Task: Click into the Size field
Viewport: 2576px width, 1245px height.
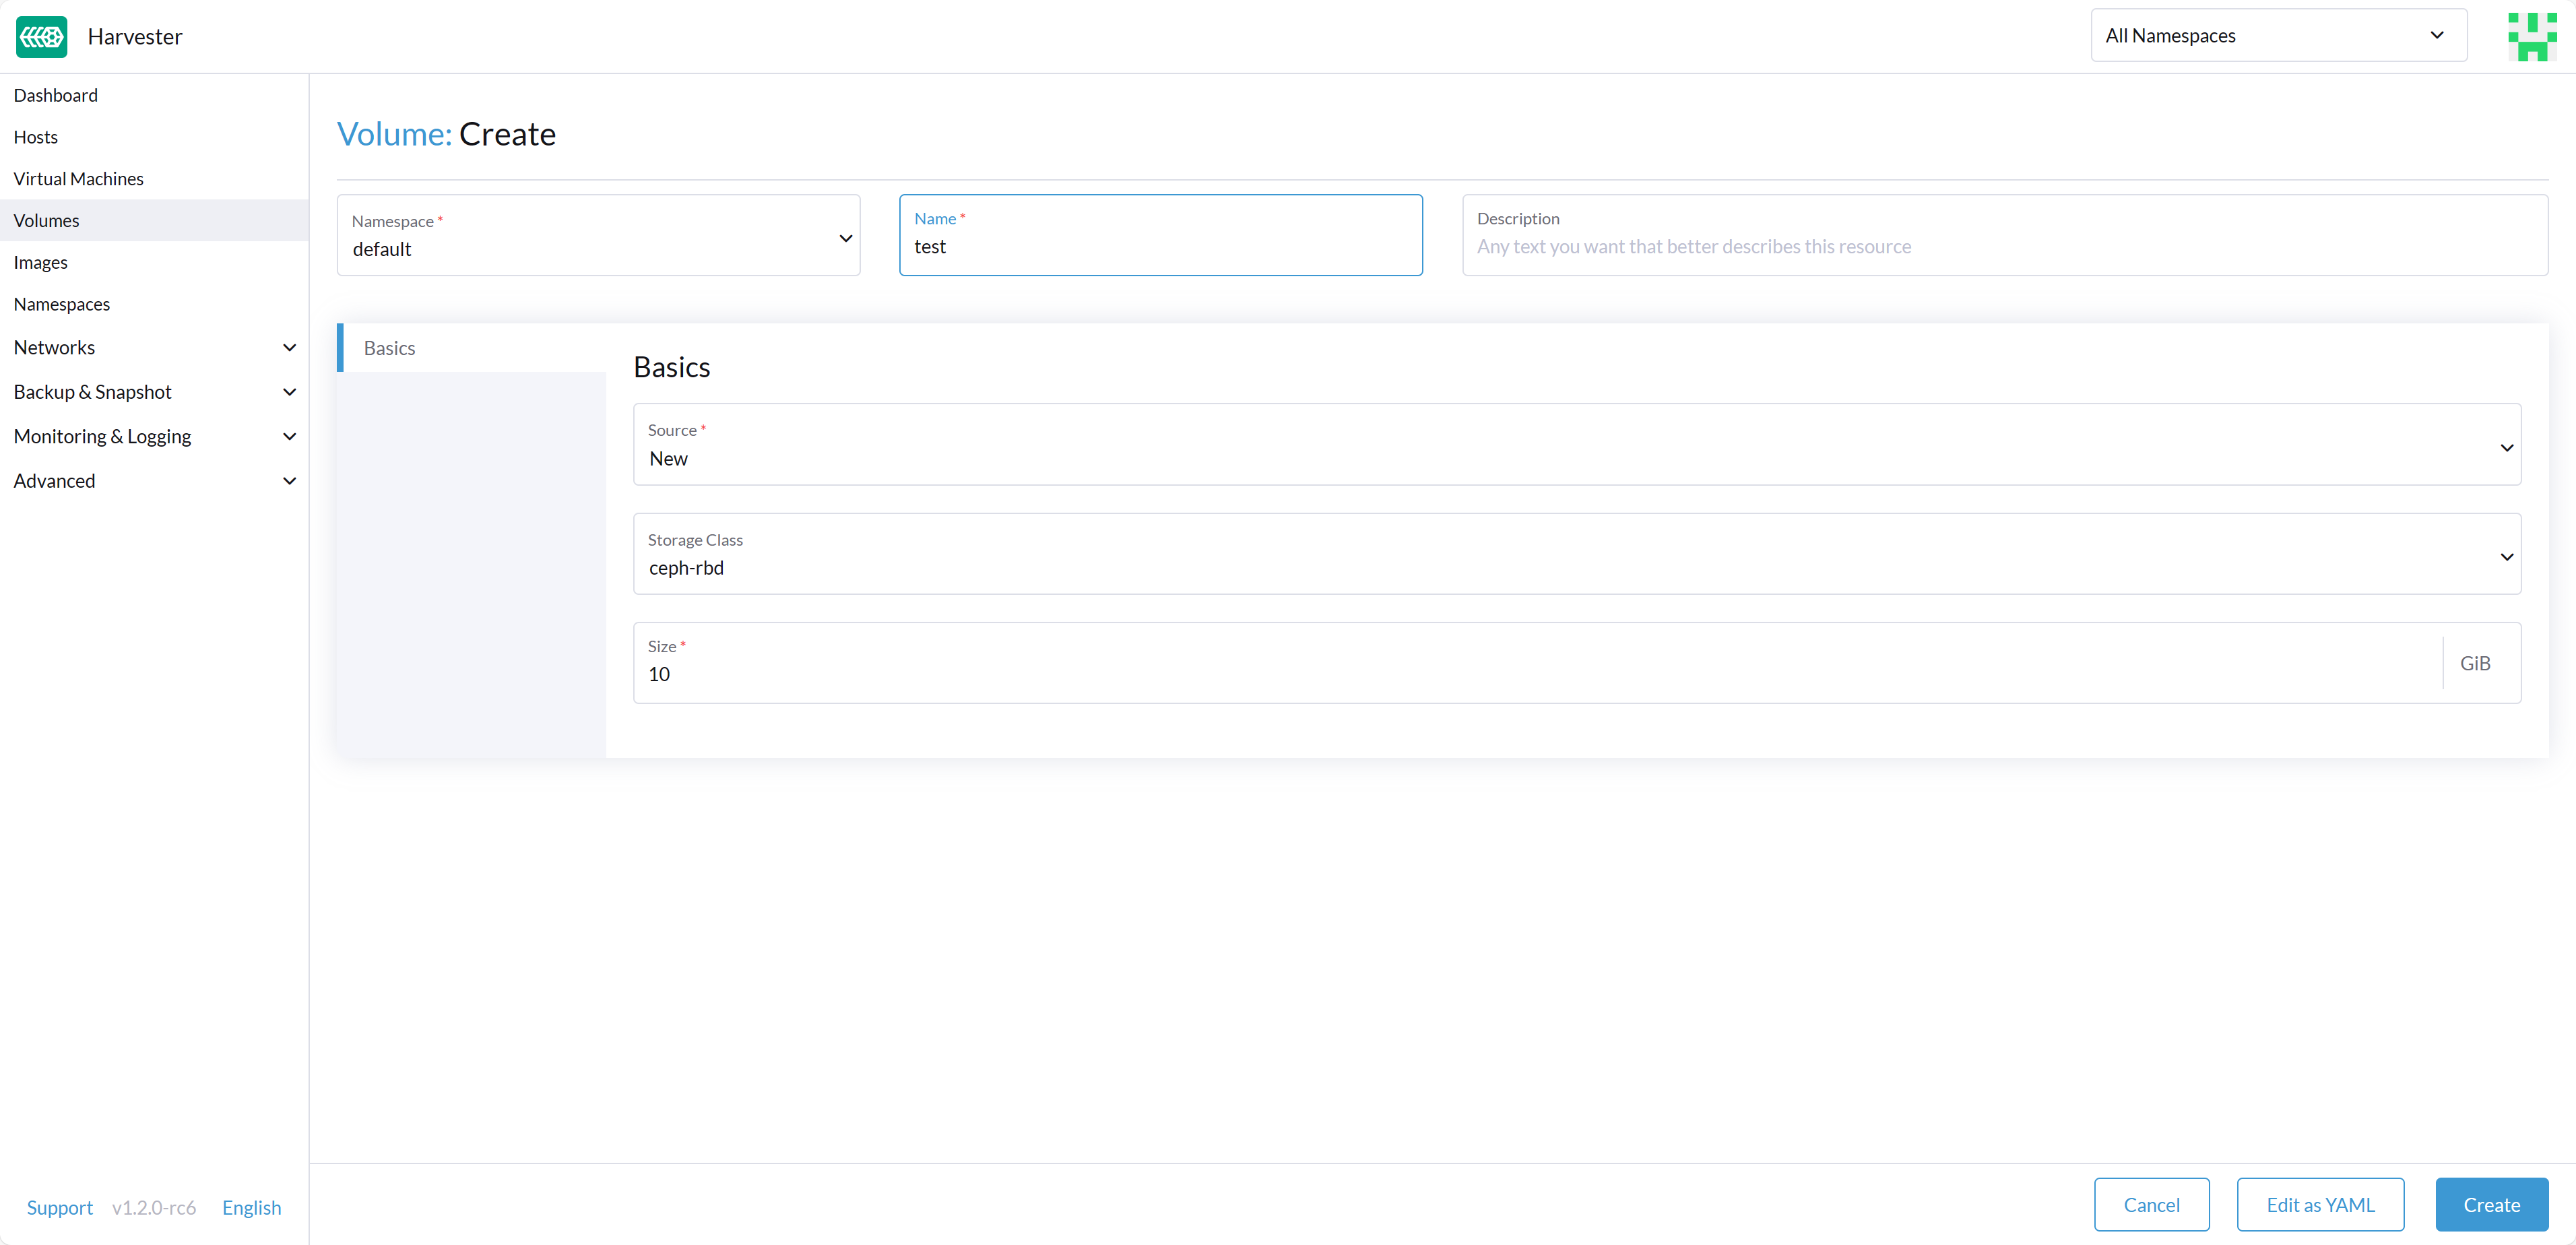Action: (1536, 674)
